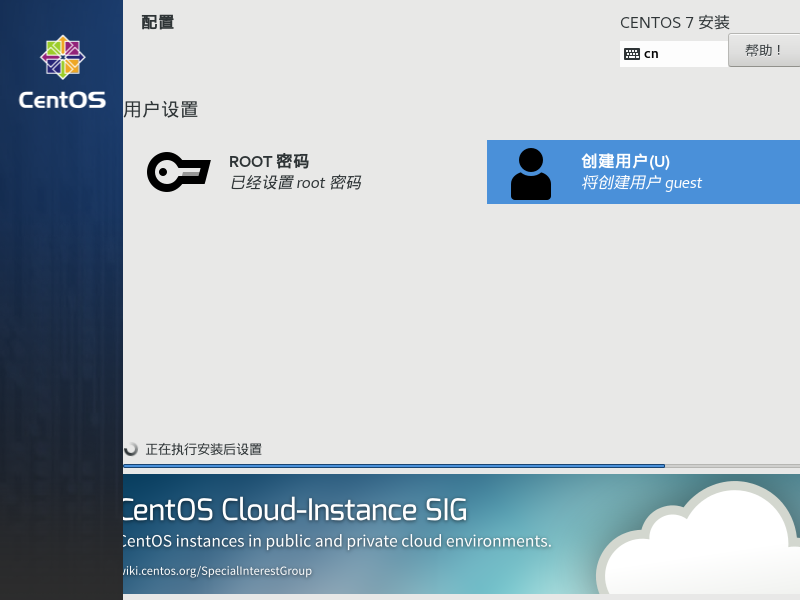The height and width of the screenshot is (600, 800).
Task: Click the 将创建用户 guest status text
Action: pos(641,183)
